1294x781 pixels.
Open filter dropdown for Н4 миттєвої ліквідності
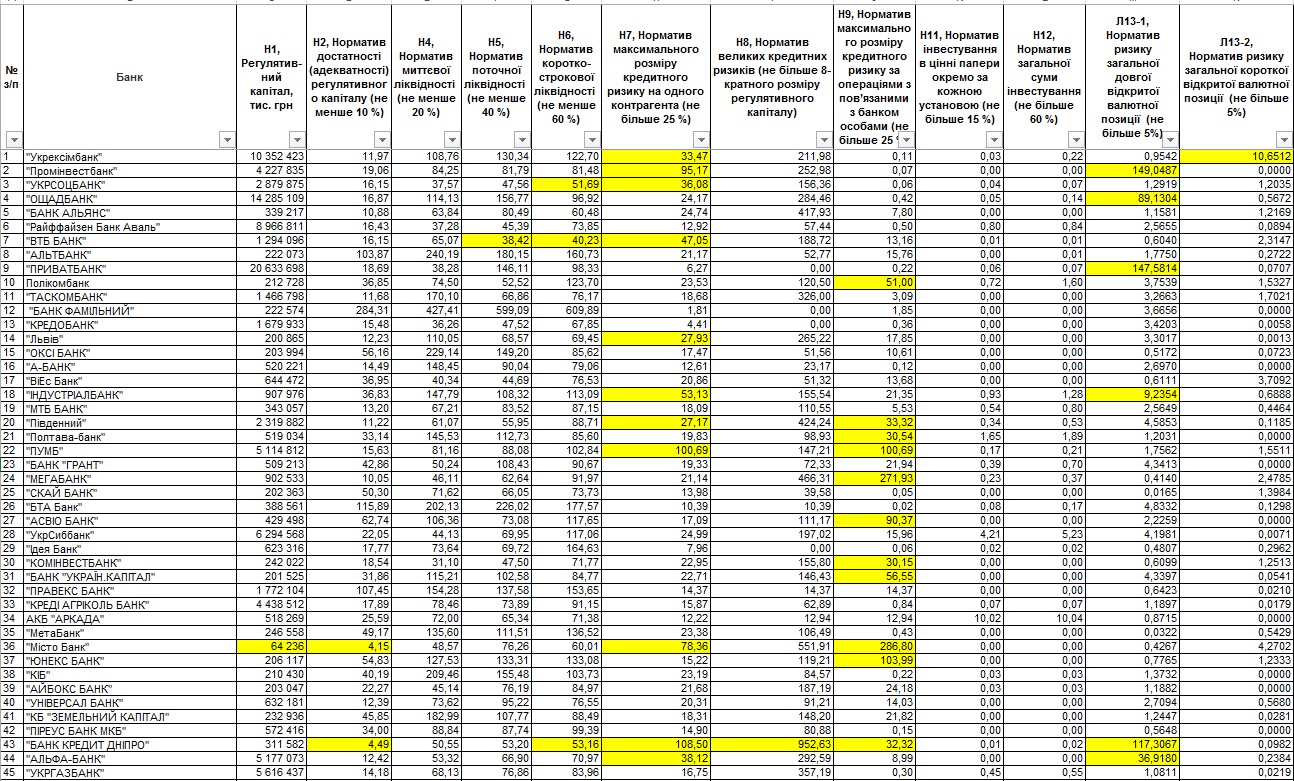pos(452,140)
